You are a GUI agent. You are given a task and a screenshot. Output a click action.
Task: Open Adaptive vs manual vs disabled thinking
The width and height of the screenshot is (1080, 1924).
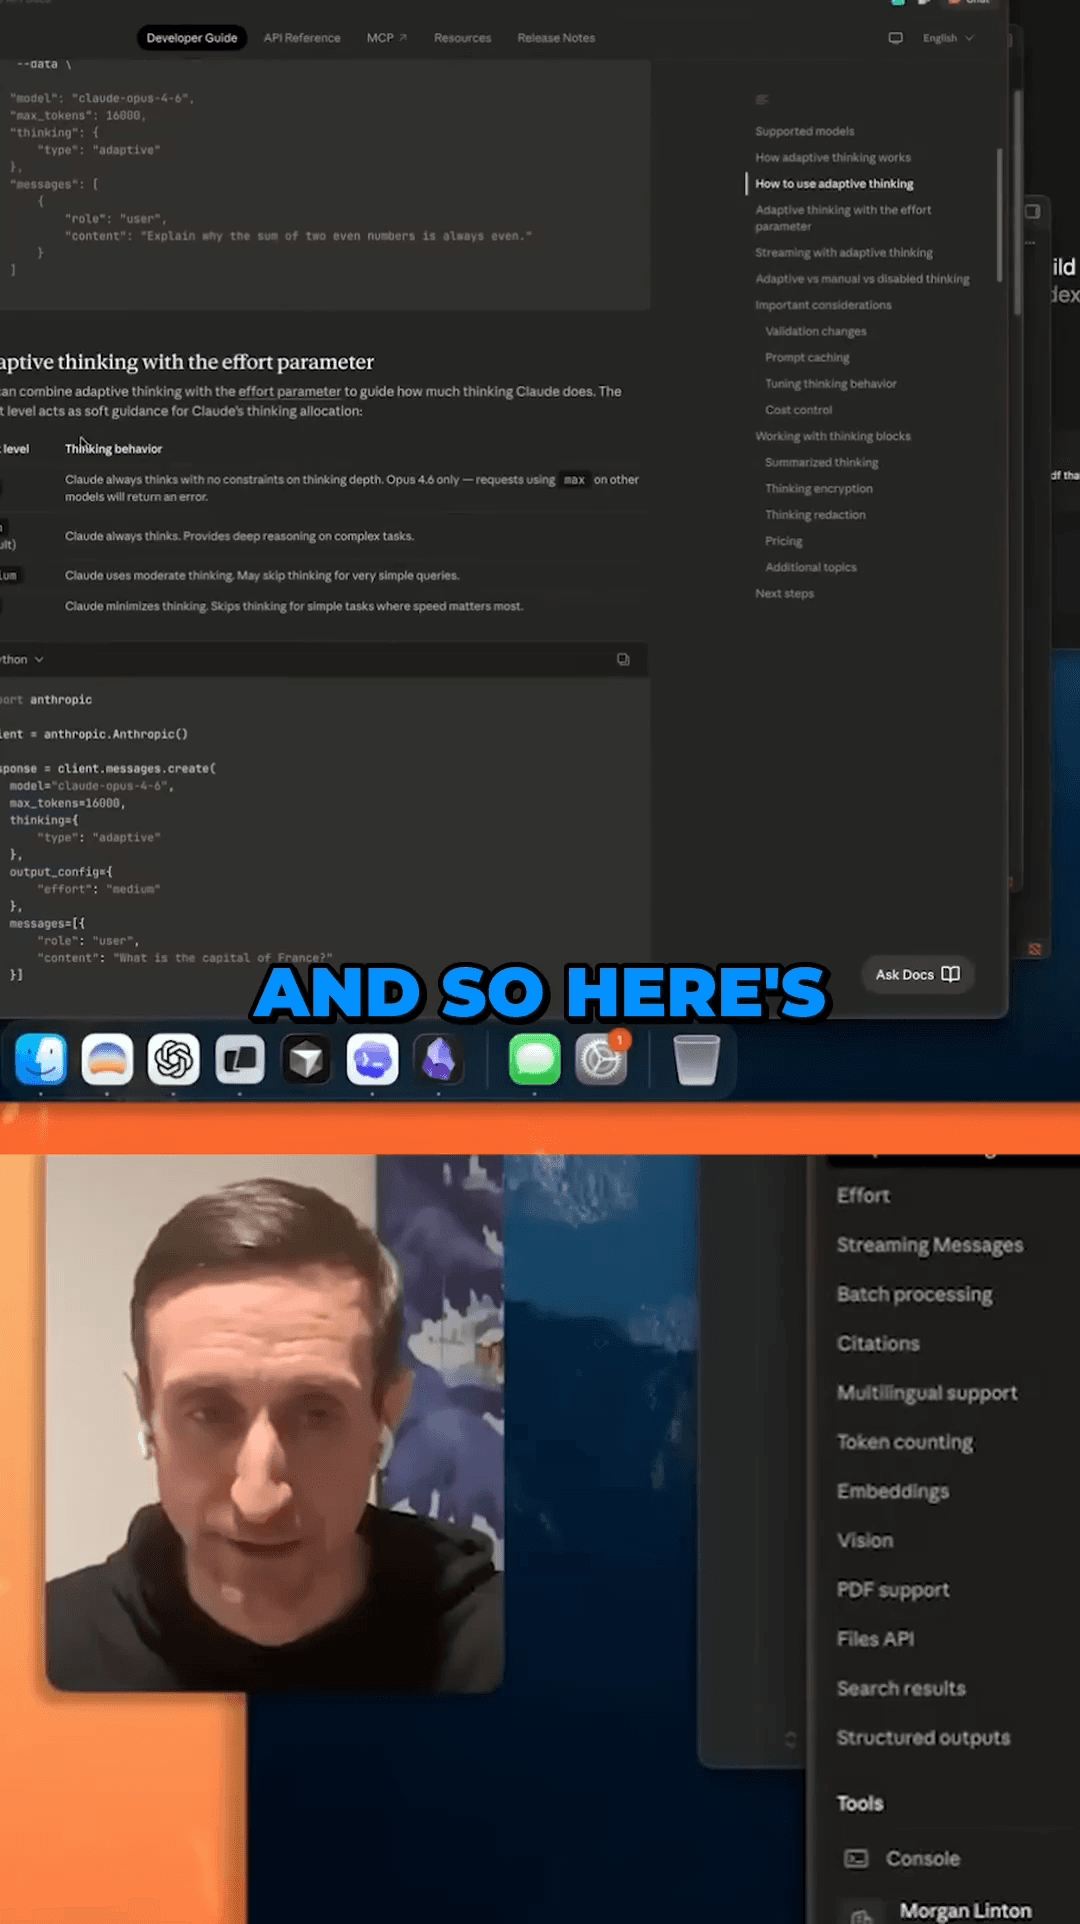tap(862, 279)
